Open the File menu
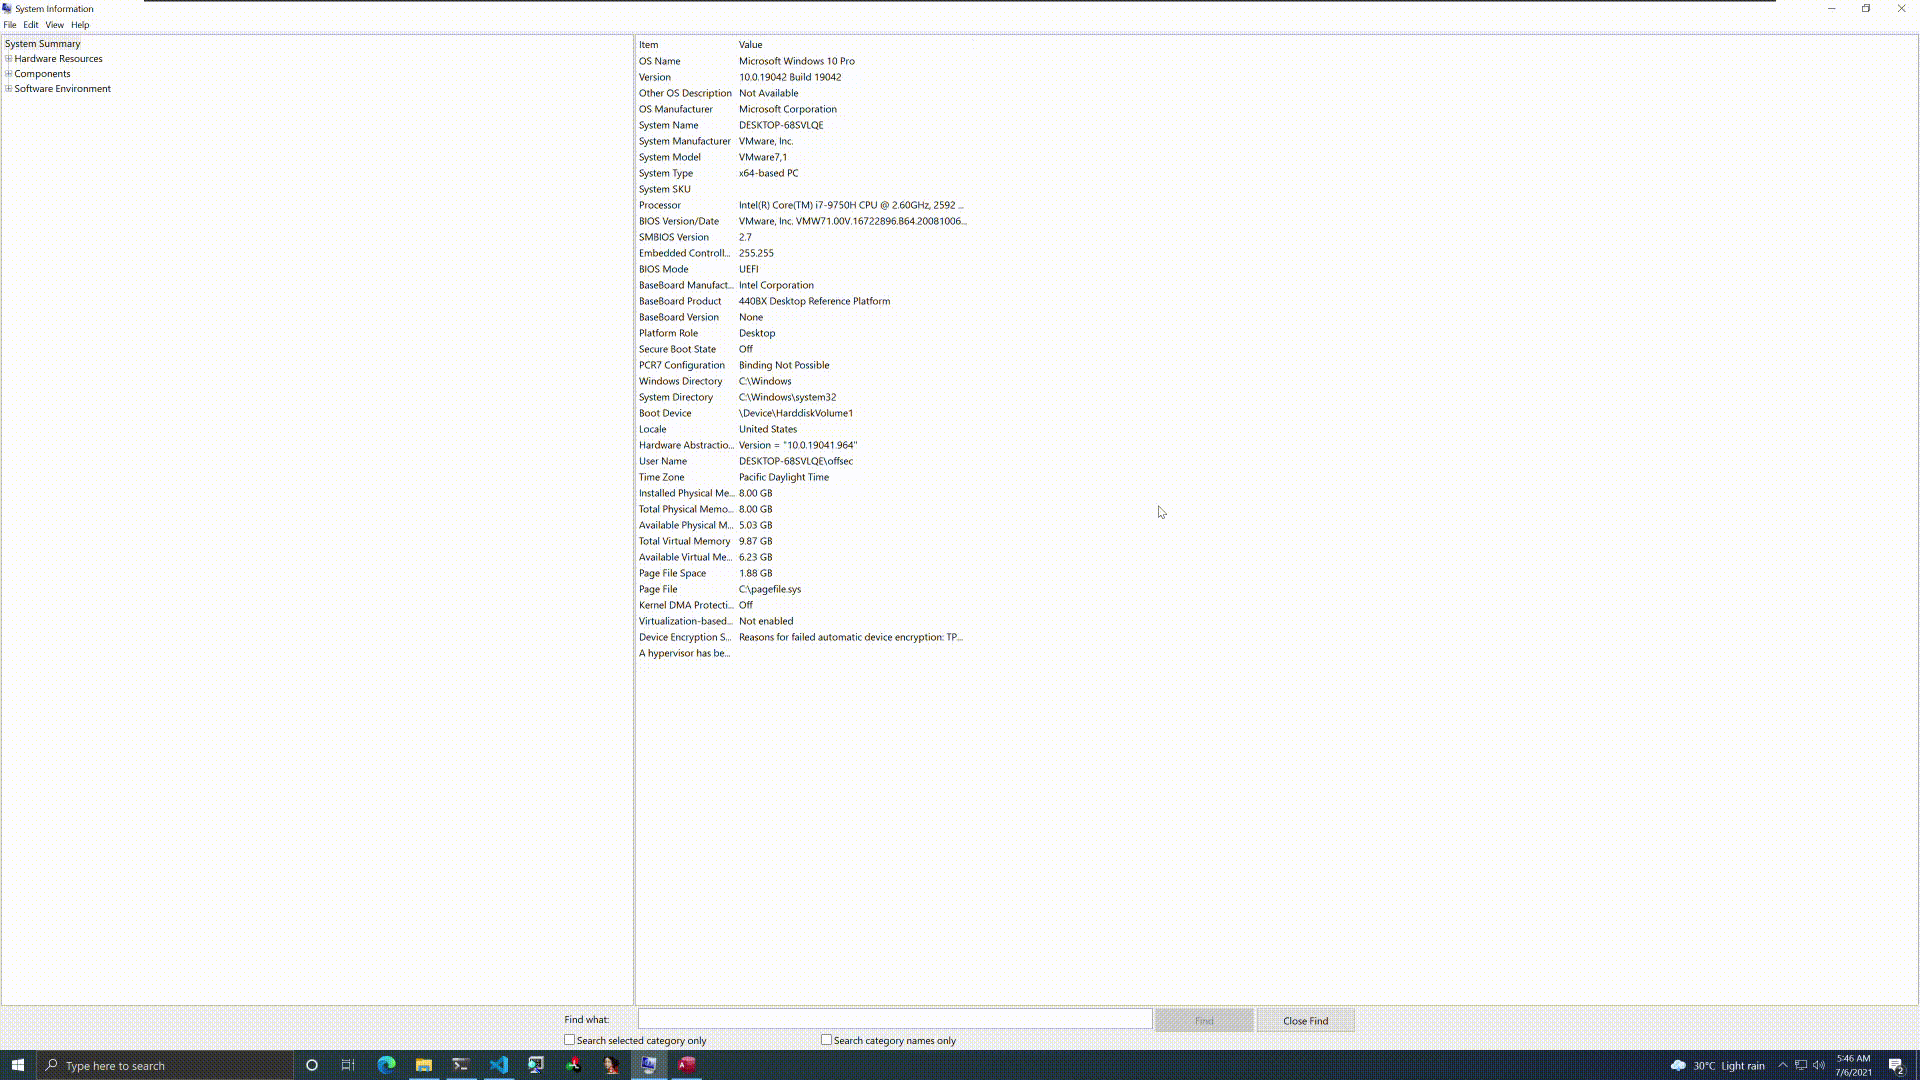This screenshot has width=1920, height=1080. (x=10, y=25)
